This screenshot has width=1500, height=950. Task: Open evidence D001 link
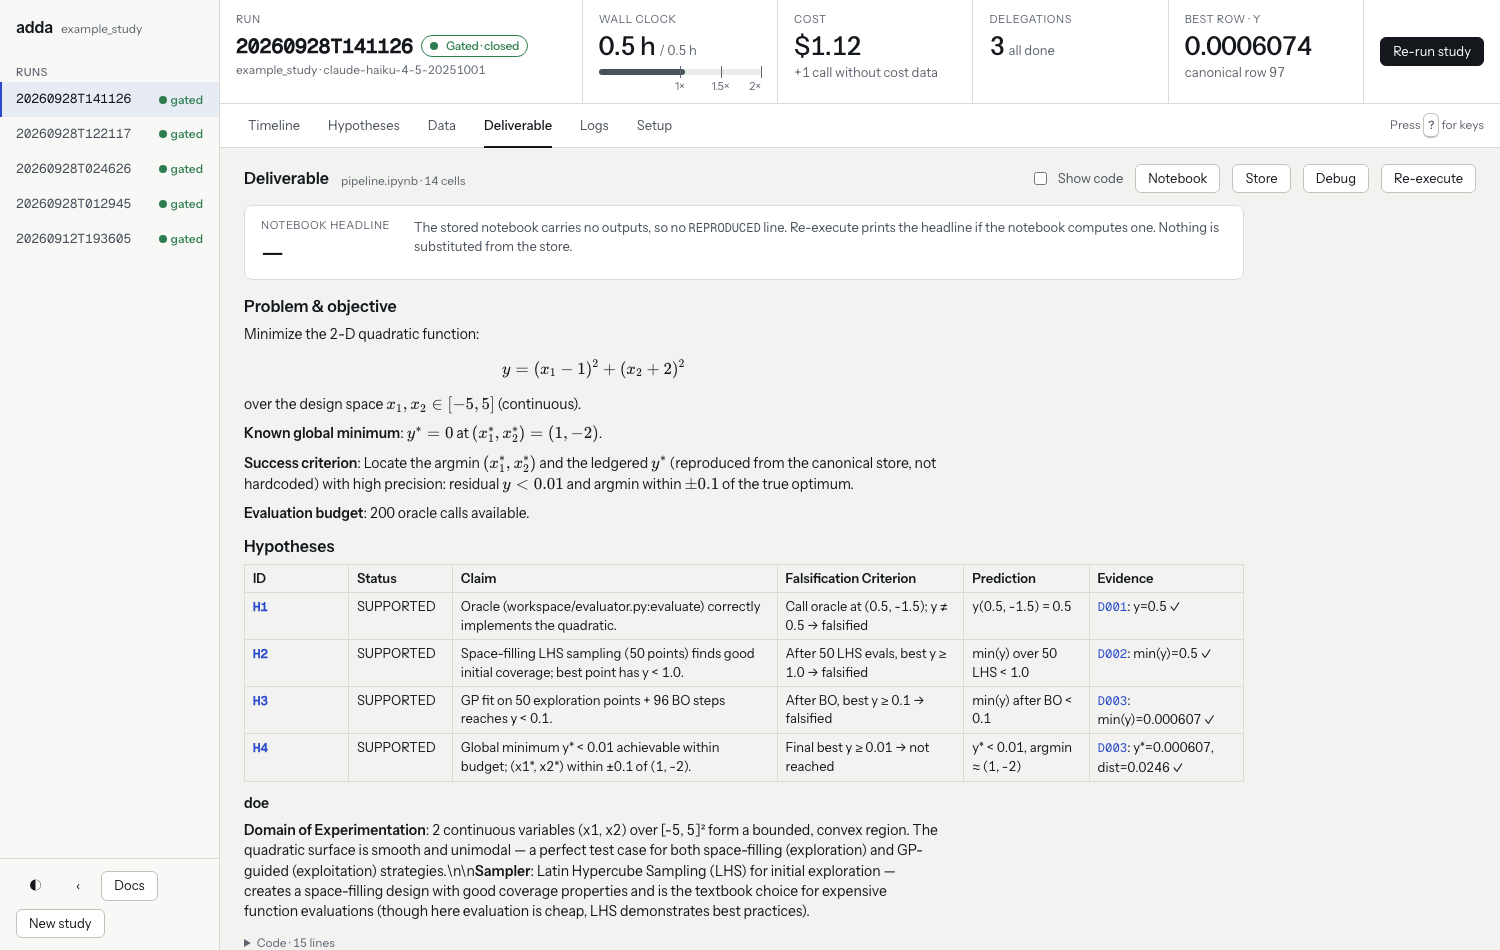[x=1112, y=607]
